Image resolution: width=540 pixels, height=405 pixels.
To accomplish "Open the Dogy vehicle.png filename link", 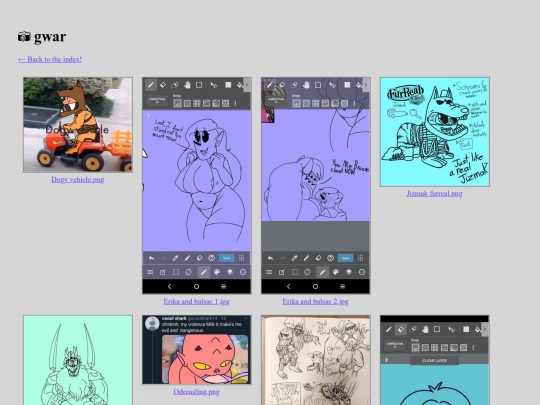I will [77, 179].
